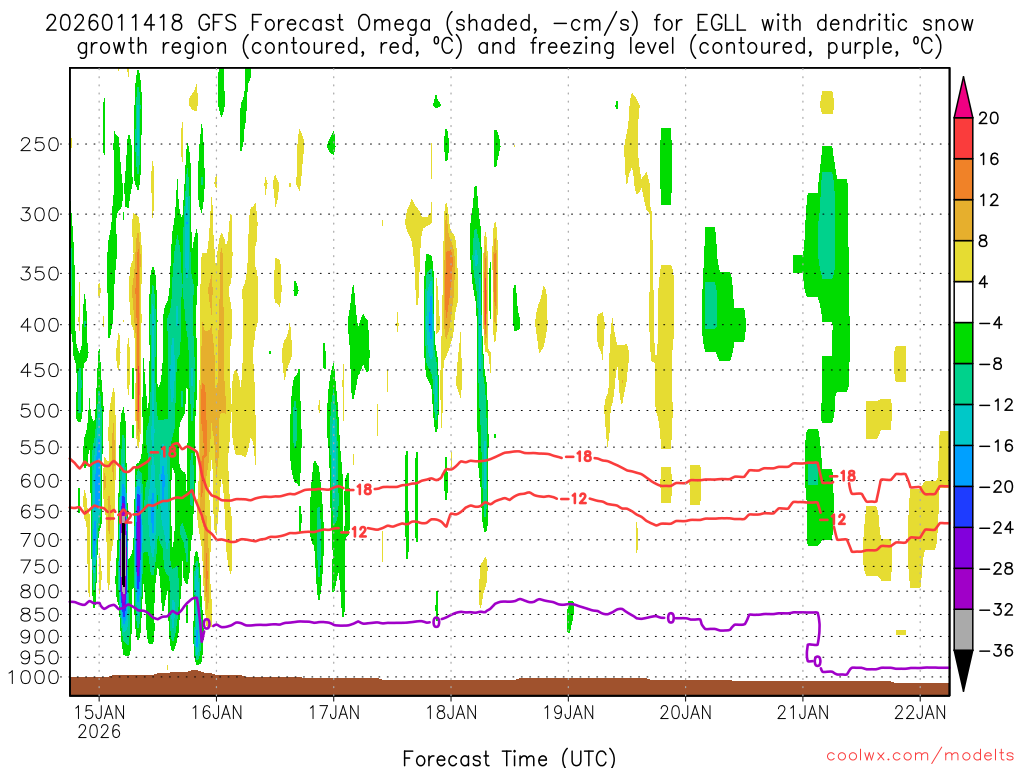Click the 250 pressure level label
1024x768 pixels.
point(40,144)
